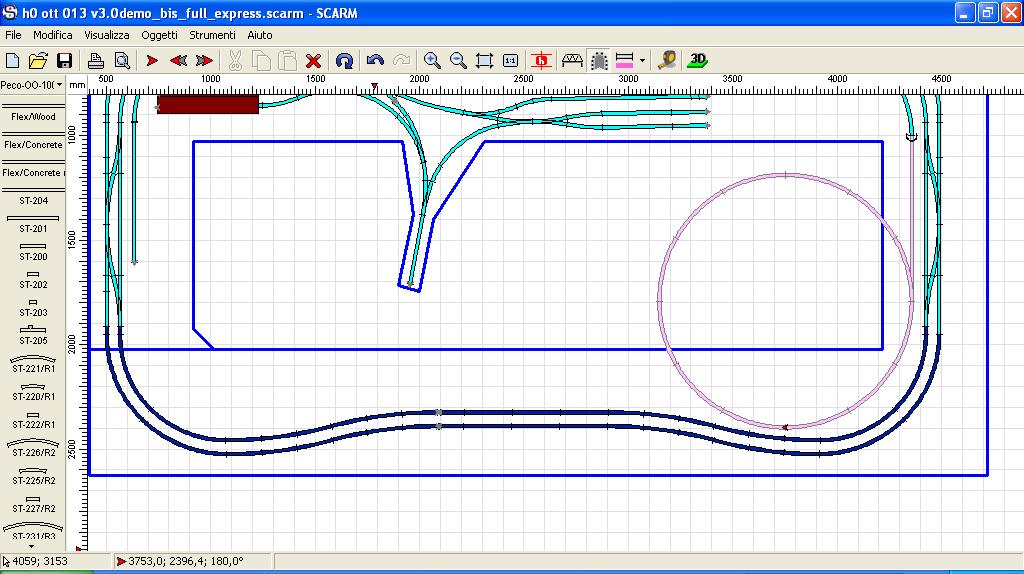Viewport: 1024px width, 574px height.
Task: Create a new layout file
Action: [x=12, y=61]
